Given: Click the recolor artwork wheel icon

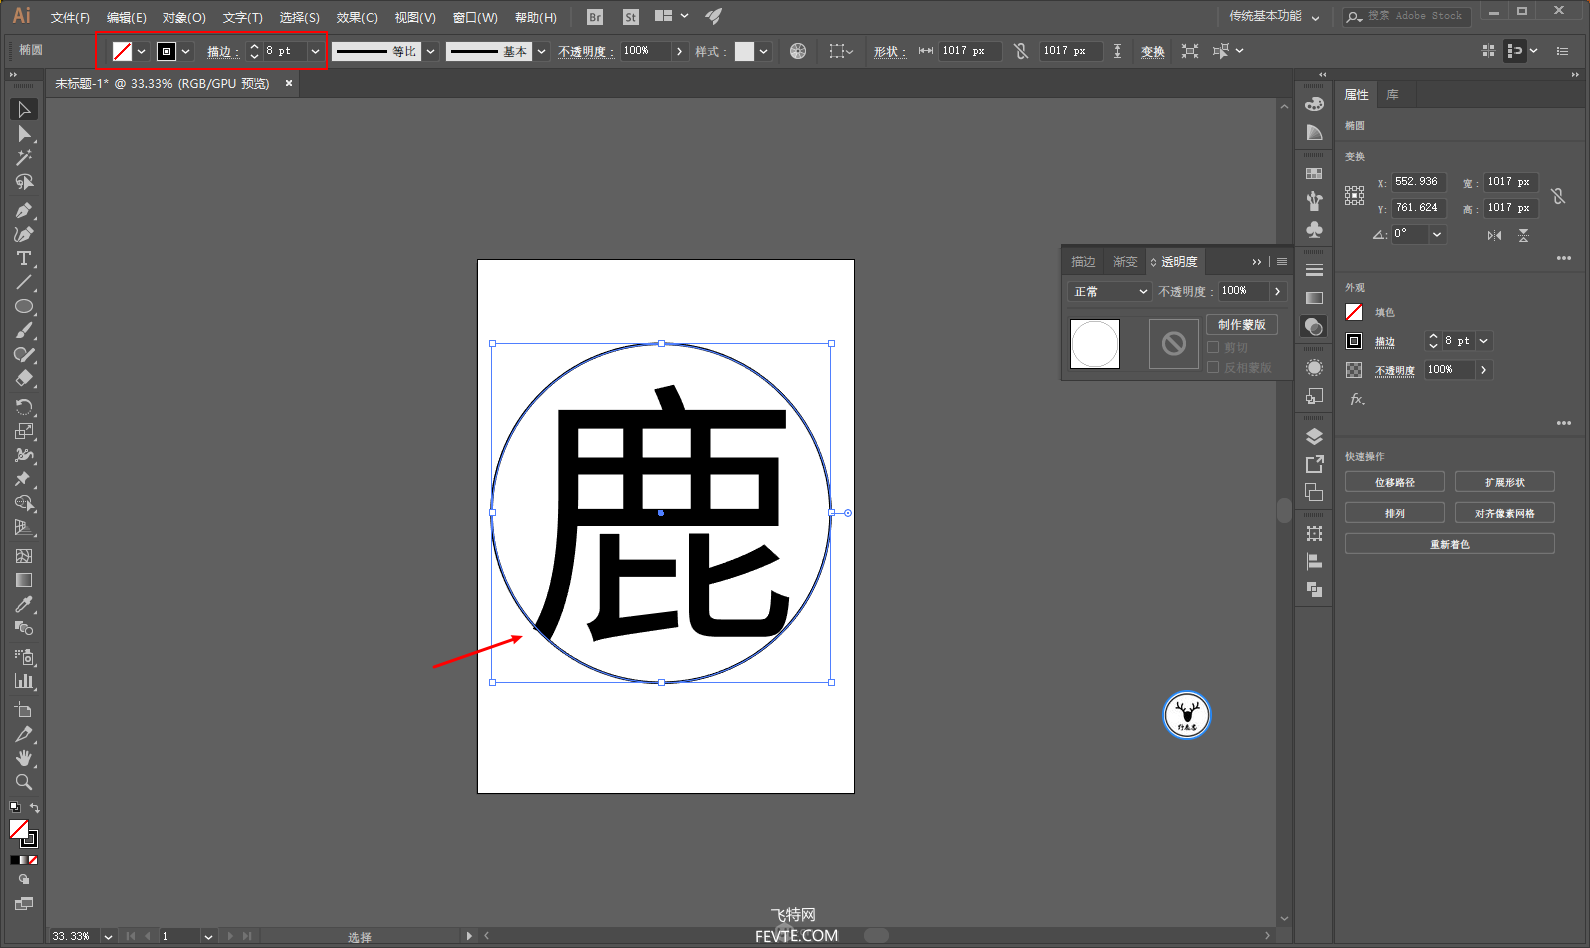Looking at the screenshot, I should [x=798, y=51].
